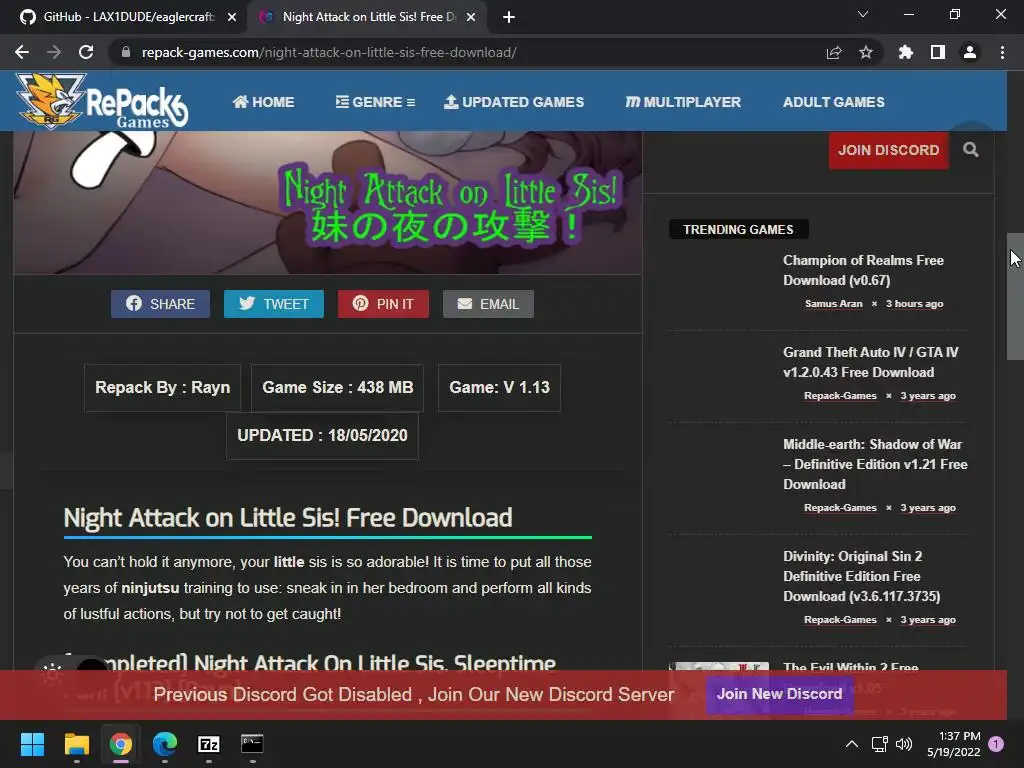This screenshot has width=1024, height=768.
Task: Open UPDATED GAMES menu item
Action: [514, 102]
